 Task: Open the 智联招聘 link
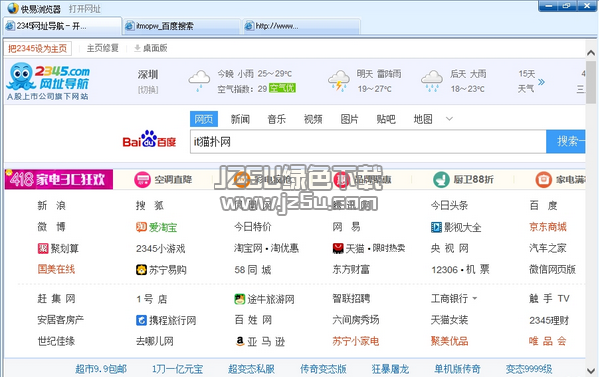[351, 298]
